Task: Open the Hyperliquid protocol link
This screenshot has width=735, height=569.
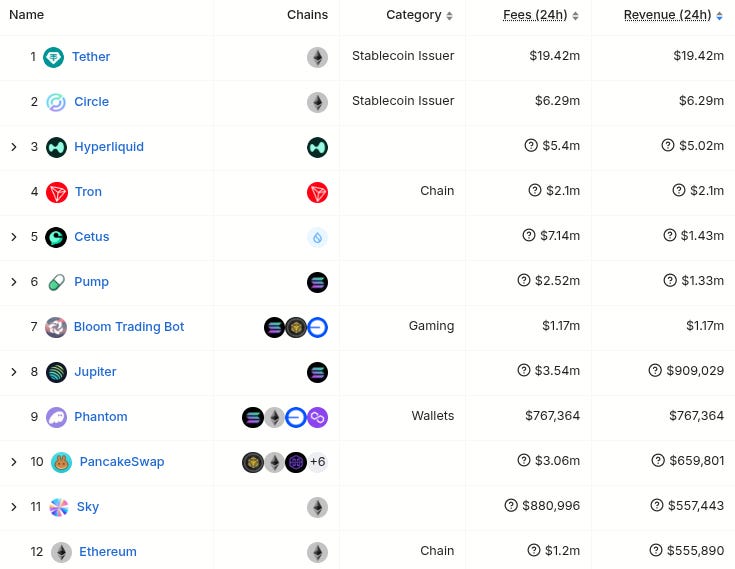Action: click(x=109, y=147)
